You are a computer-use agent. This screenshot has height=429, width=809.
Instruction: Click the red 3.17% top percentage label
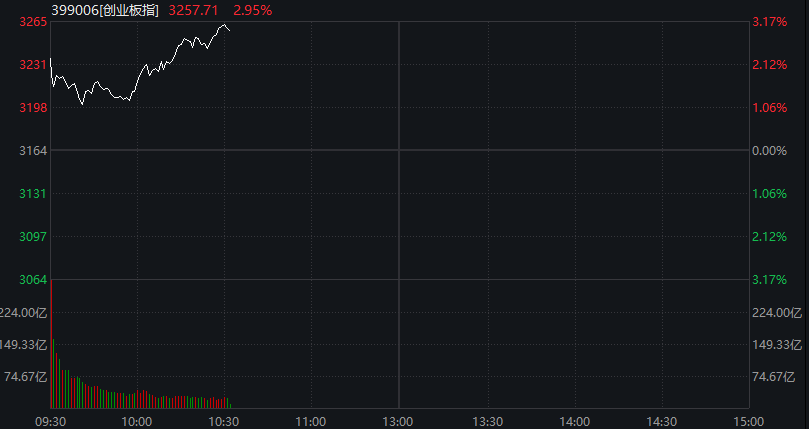[x=770, y=22]
